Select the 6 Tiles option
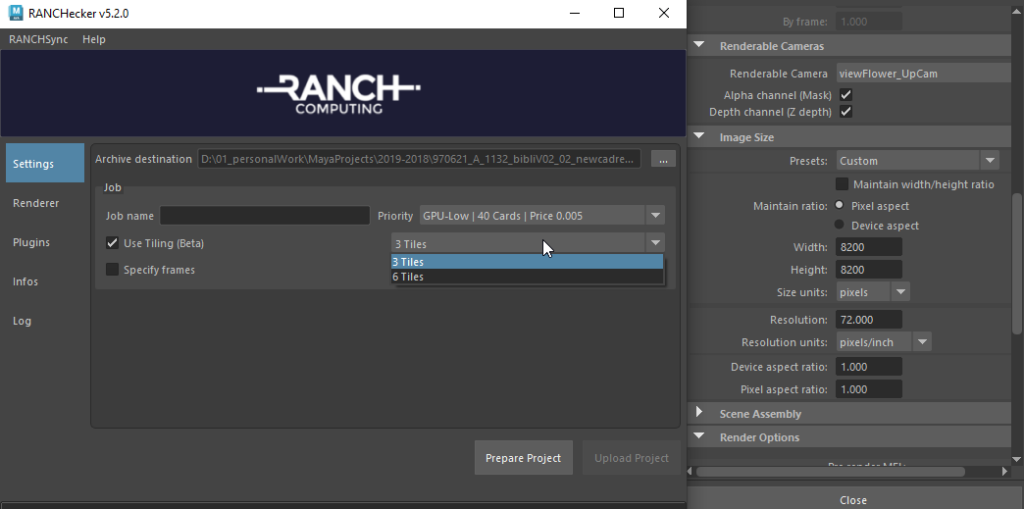This screenshot has width=1024, height=509. click(527, 276)
